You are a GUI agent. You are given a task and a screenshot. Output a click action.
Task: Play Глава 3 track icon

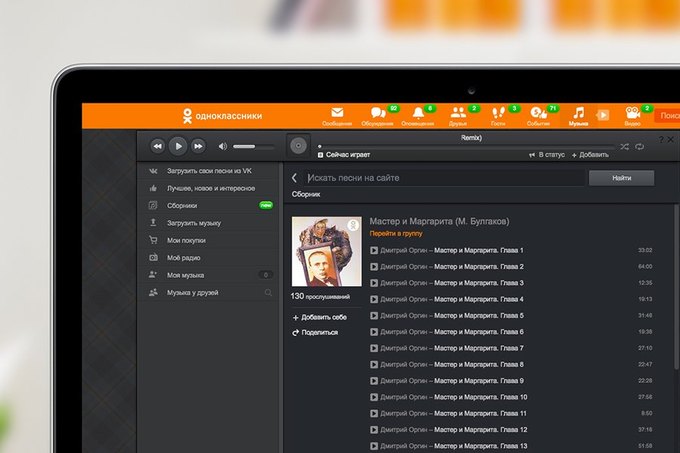(x=374, y=283)
